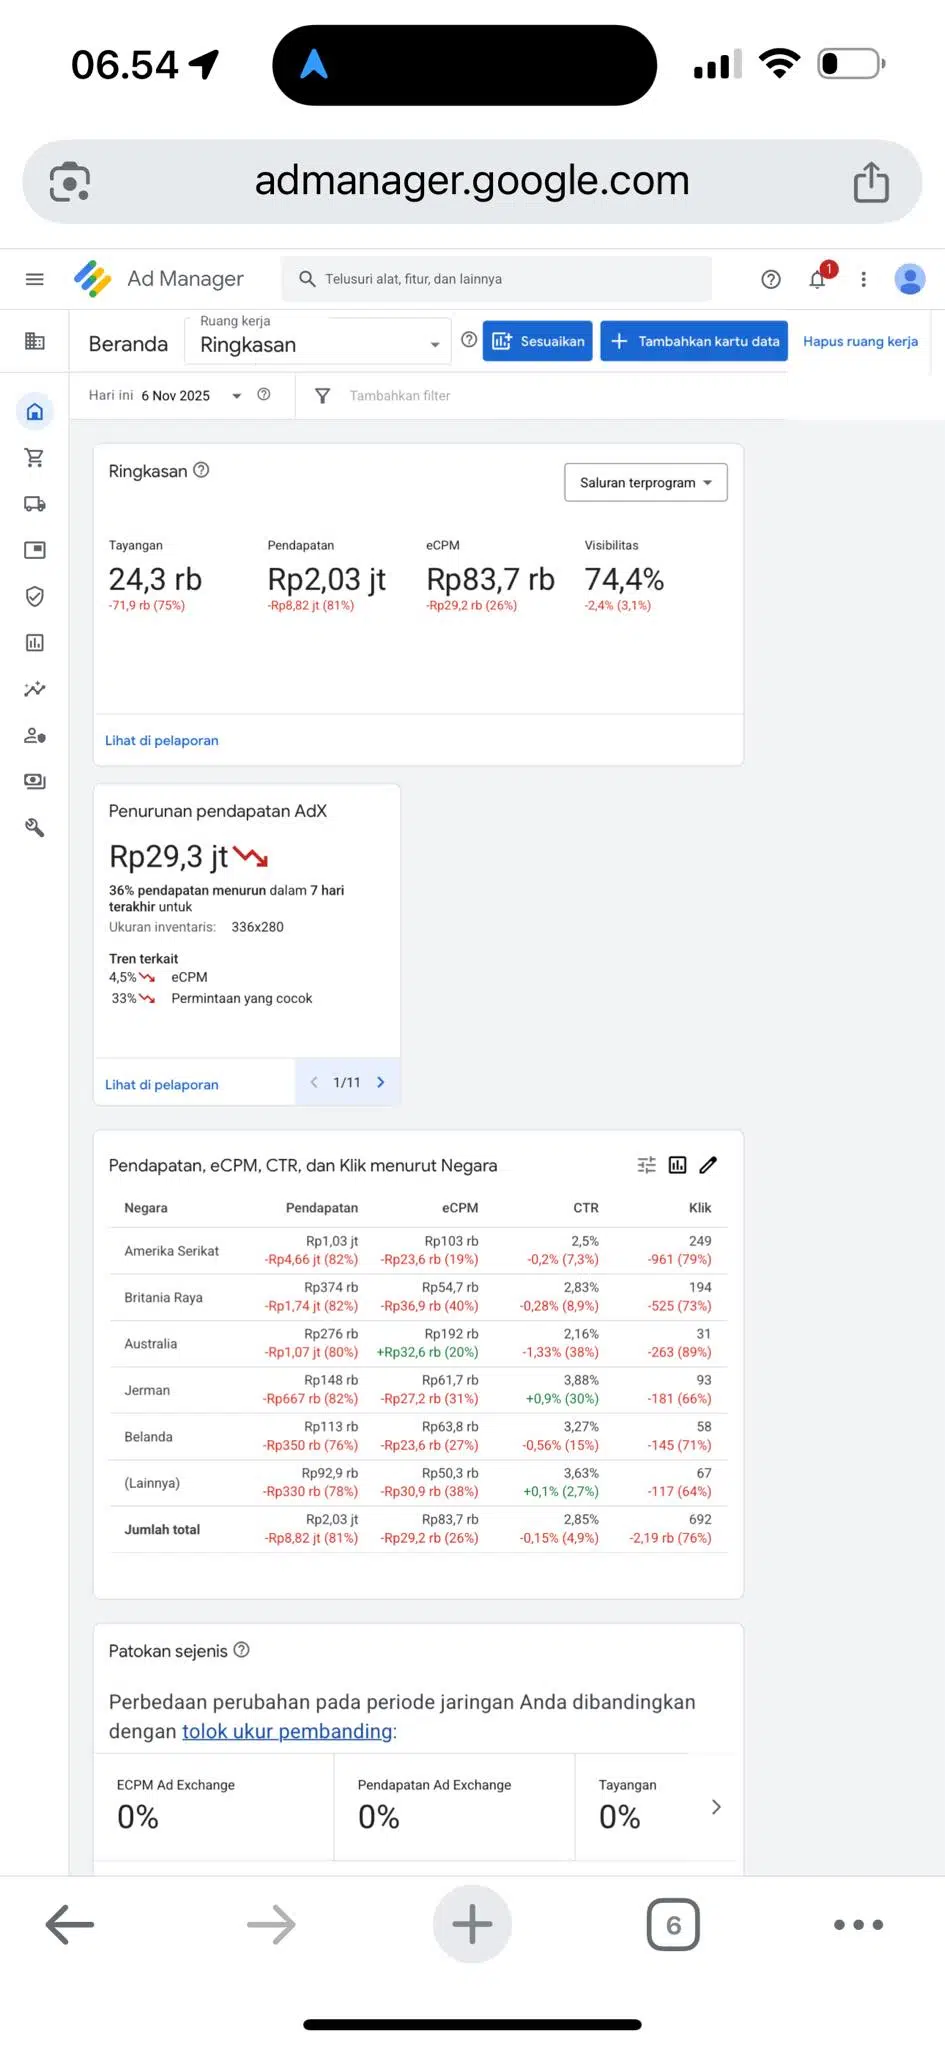
Task: Open the hamburger main menu
Action: tap(34, 279)
